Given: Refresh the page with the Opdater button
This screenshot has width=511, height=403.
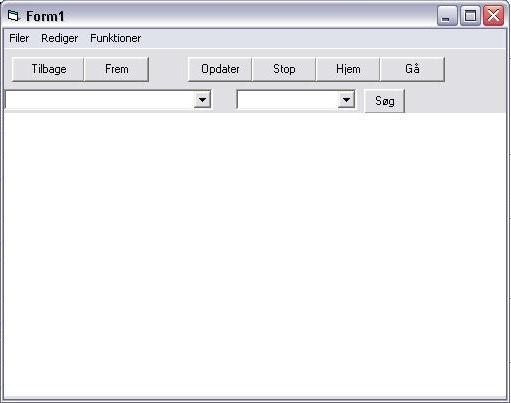Looking at the screenshot, I should [220, 69].
